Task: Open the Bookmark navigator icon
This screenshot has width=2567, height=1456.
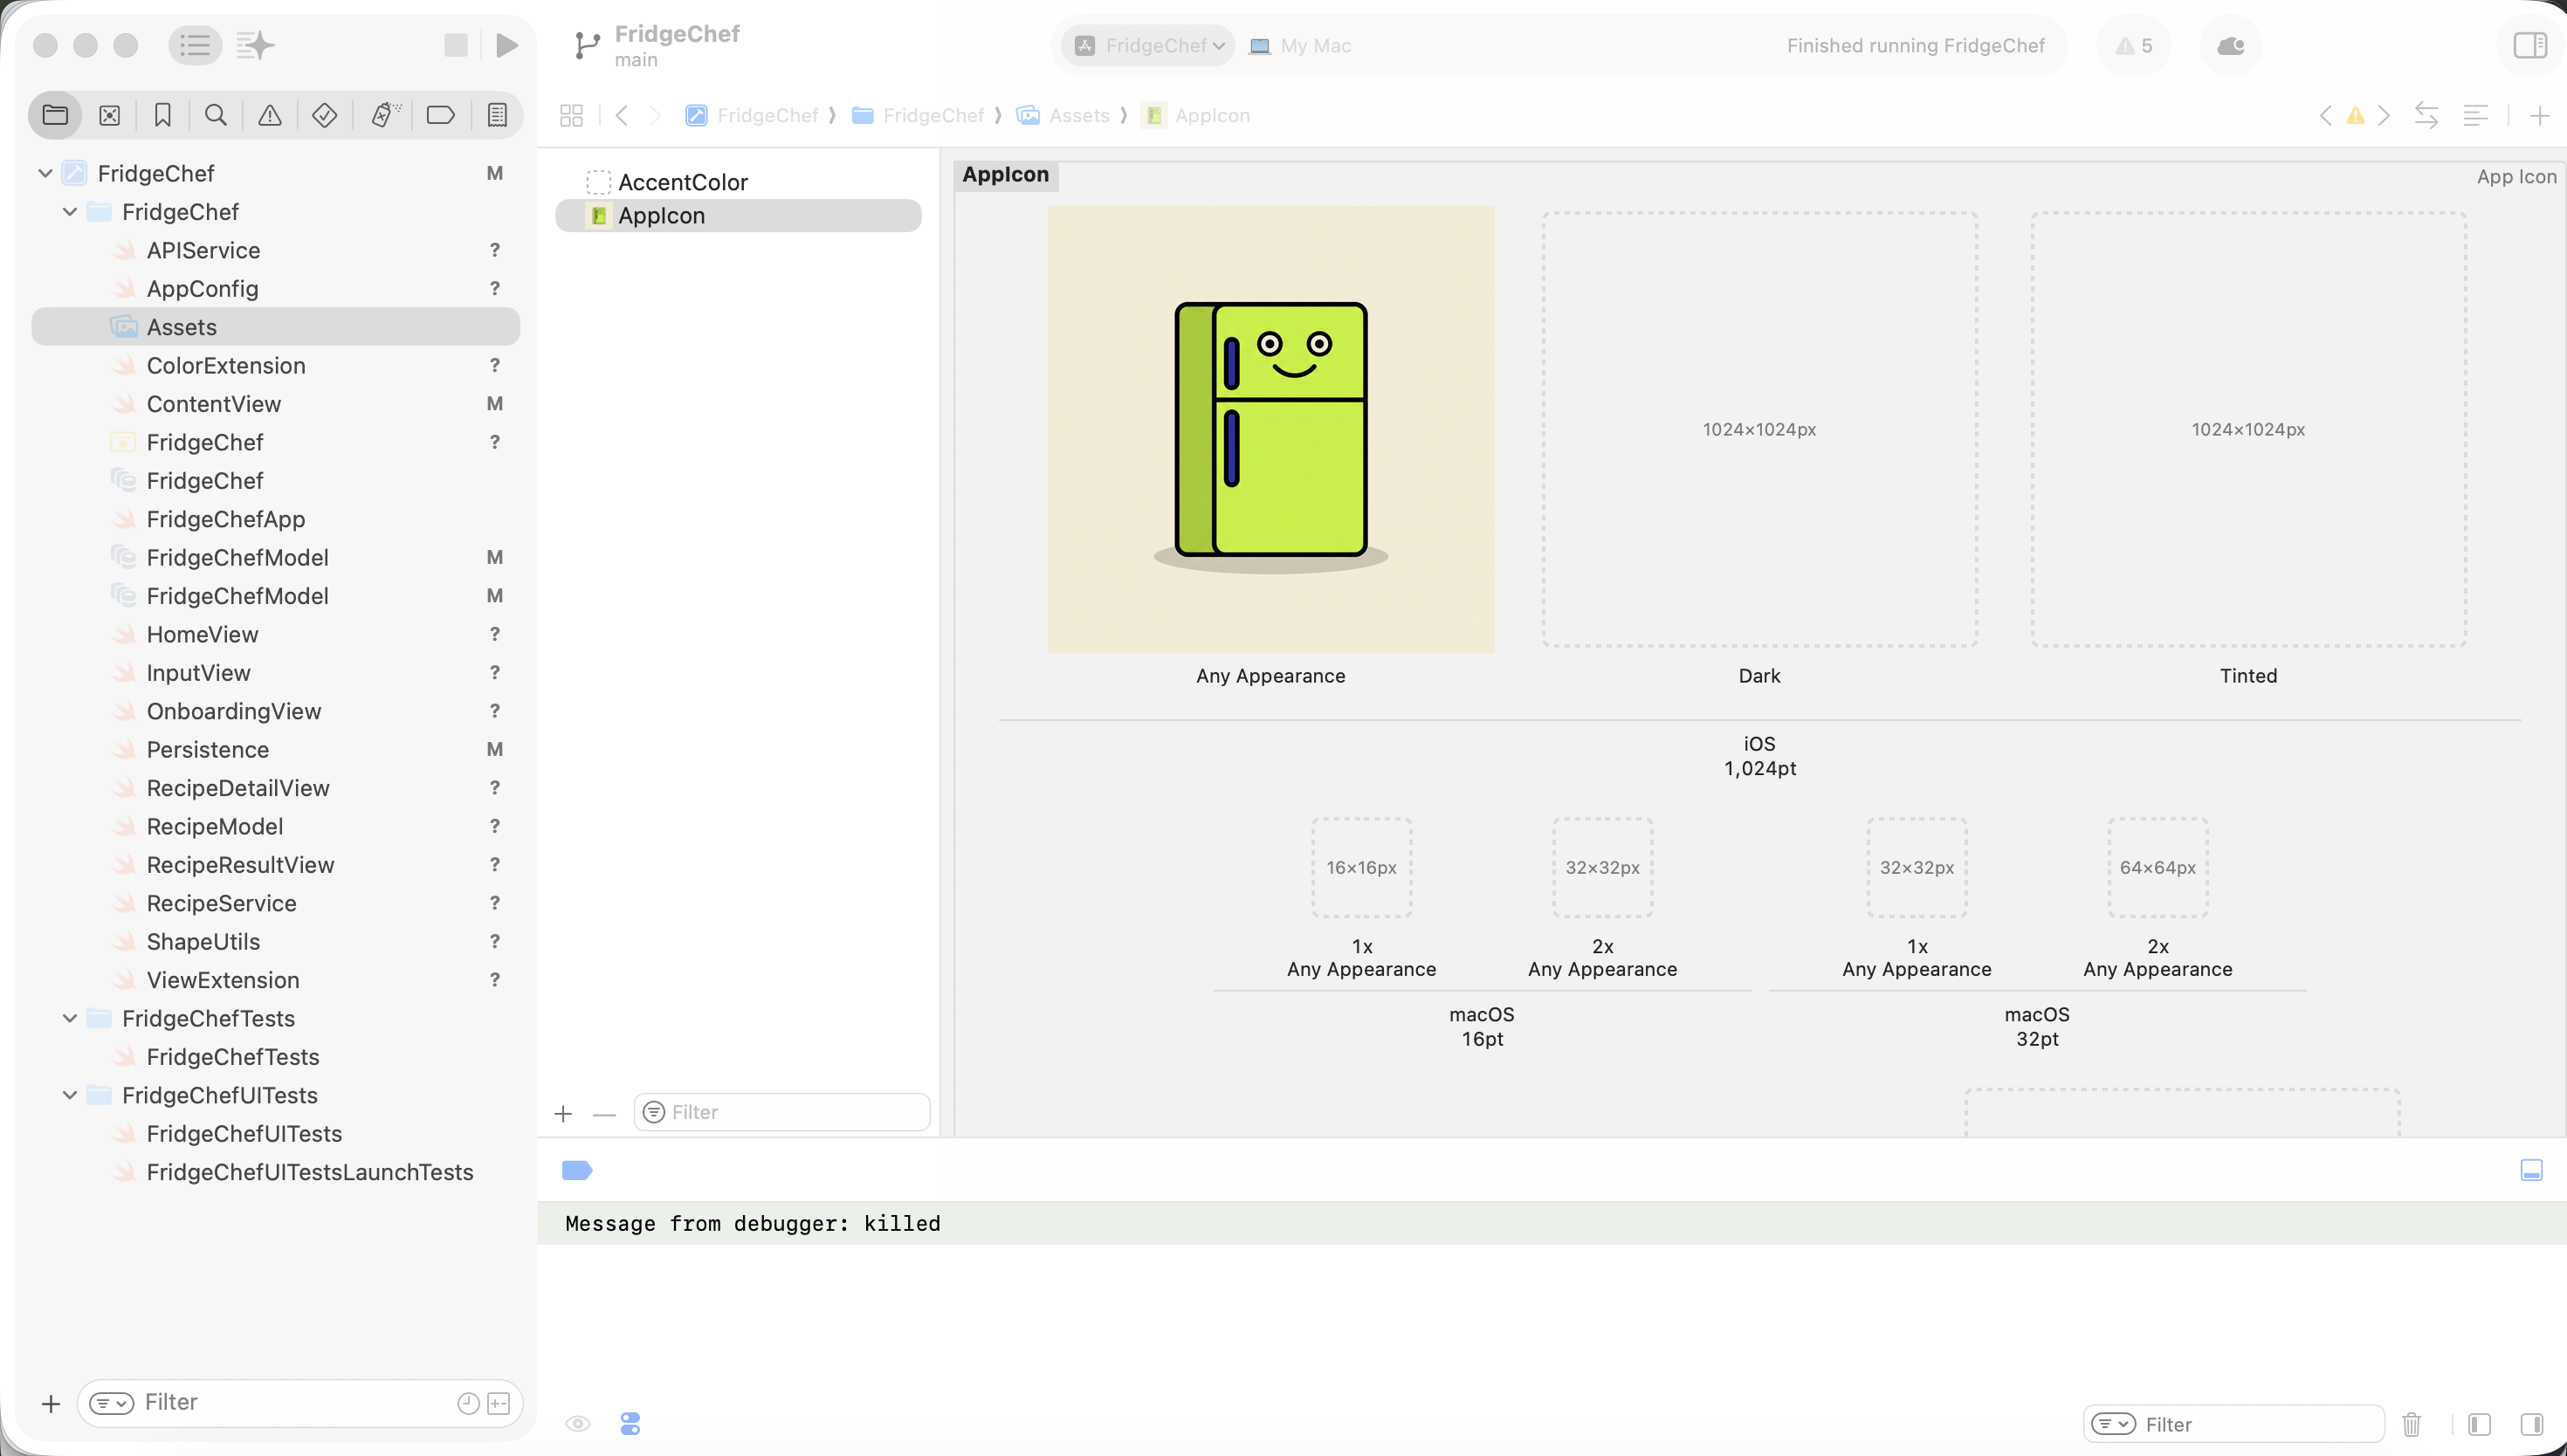Action: pos(162,115)
